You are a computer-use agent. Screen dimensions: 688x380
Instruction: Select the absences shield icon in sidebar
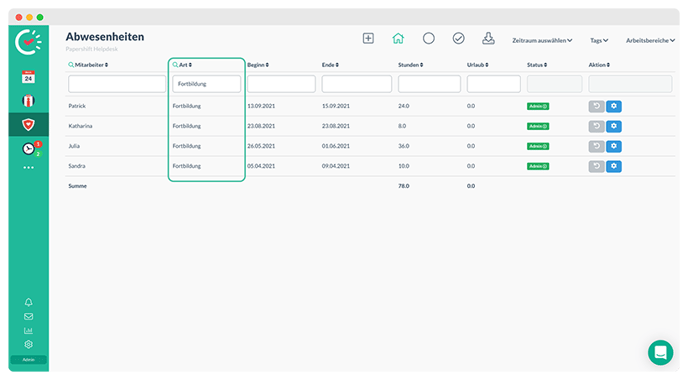tap(28, 125)
